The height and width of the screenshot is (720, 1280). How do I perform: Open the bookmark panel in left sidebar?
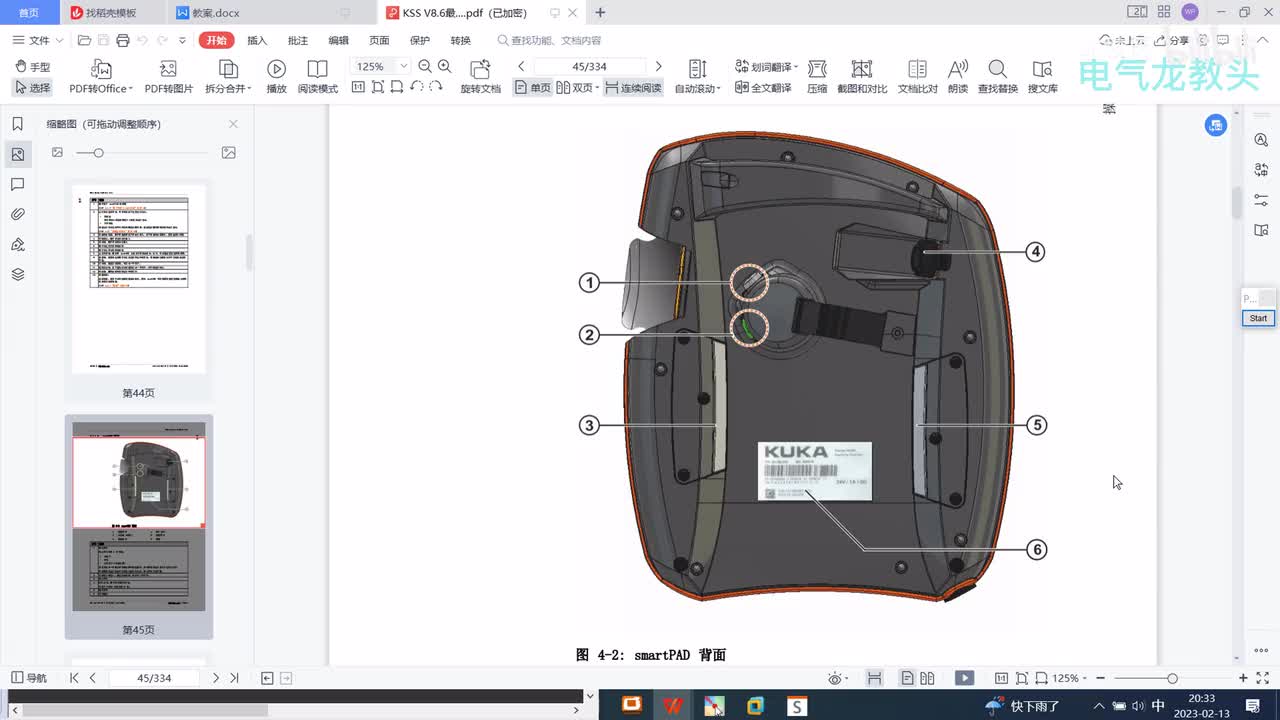coord(17,124)
